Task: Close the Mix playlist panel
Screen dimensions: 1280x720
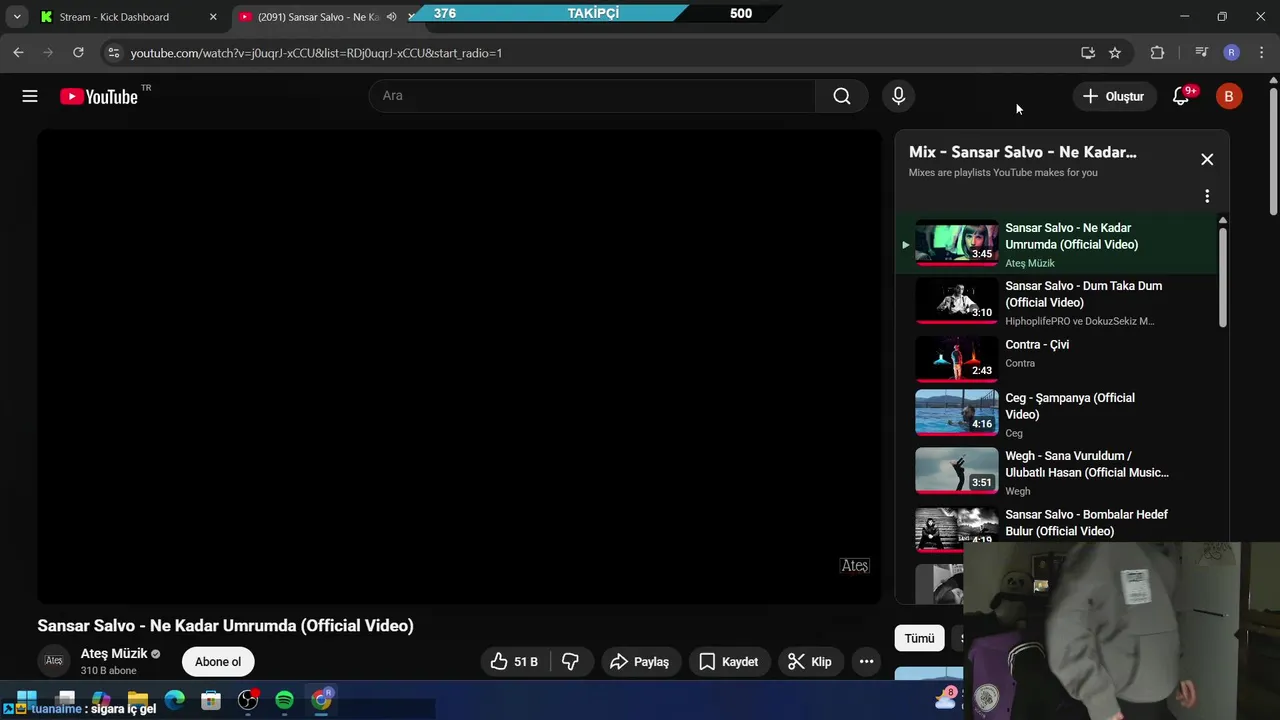Action: point(1207,159)
